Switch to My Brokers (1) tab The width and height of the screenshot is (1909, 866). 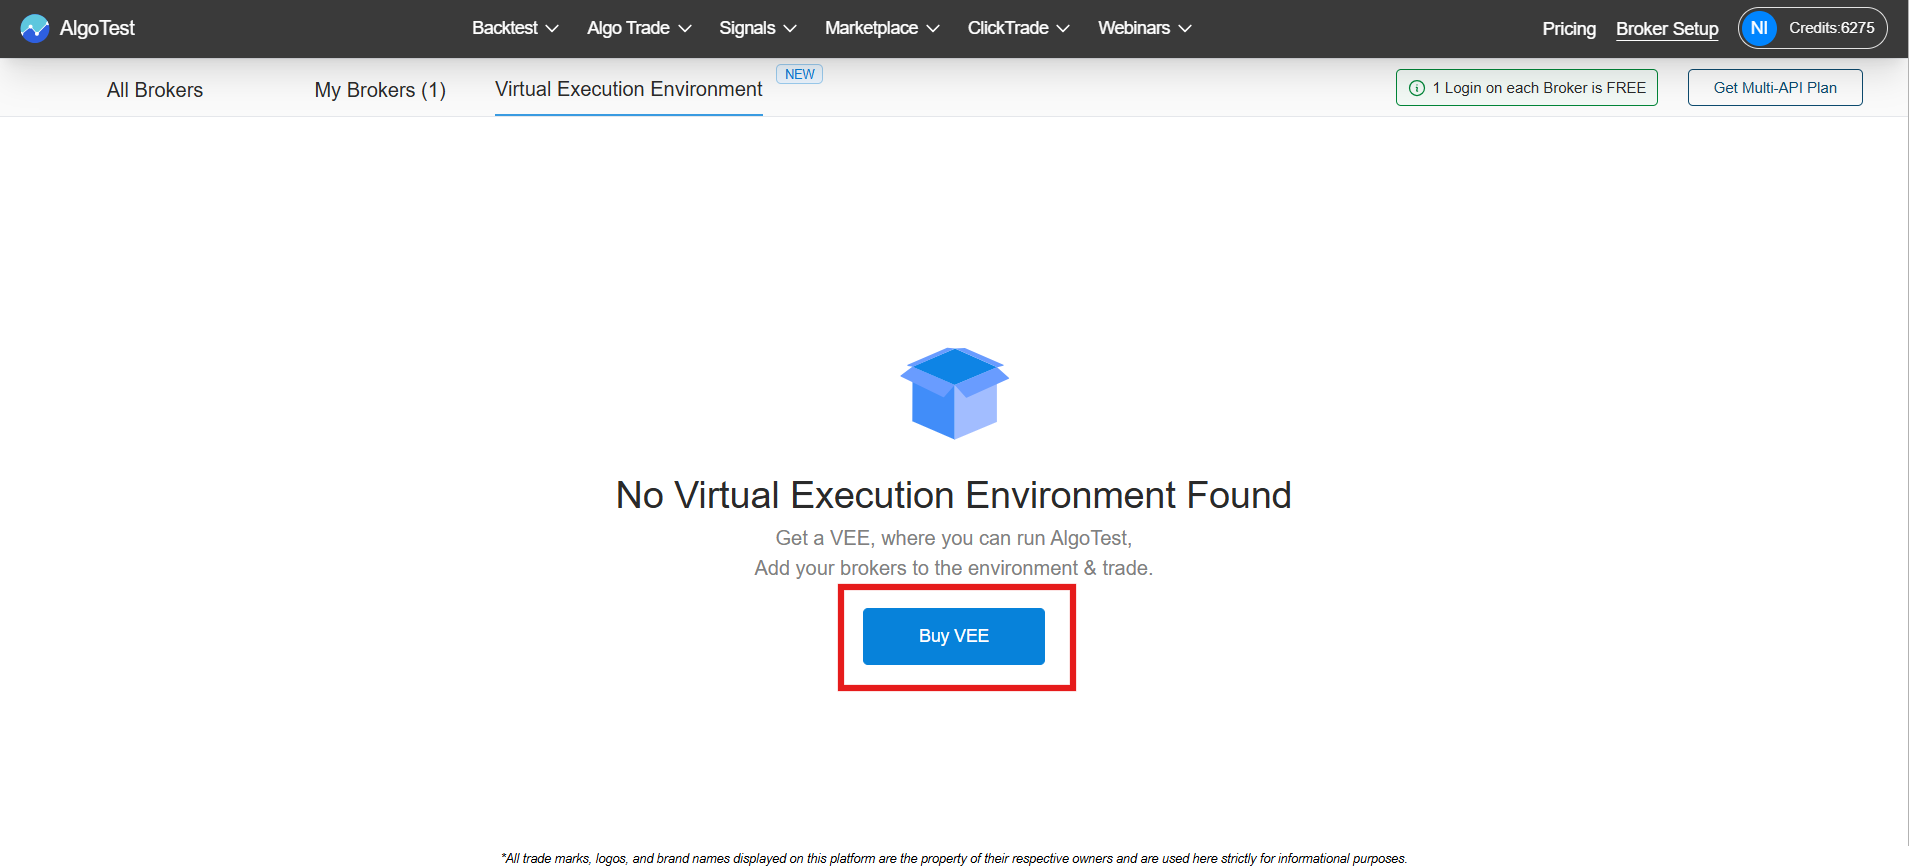pyautogui.click(x=380, y=90)
